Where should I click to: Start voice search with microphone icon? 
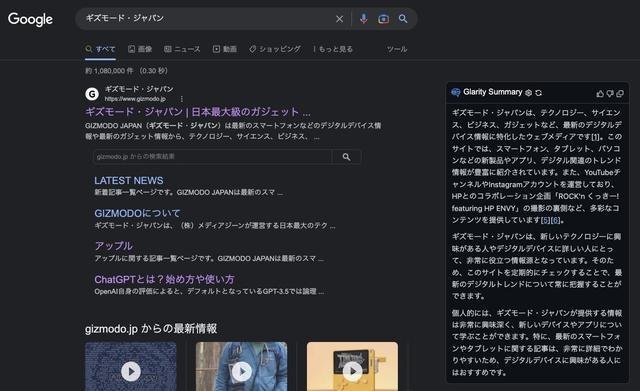coord(364,19)
